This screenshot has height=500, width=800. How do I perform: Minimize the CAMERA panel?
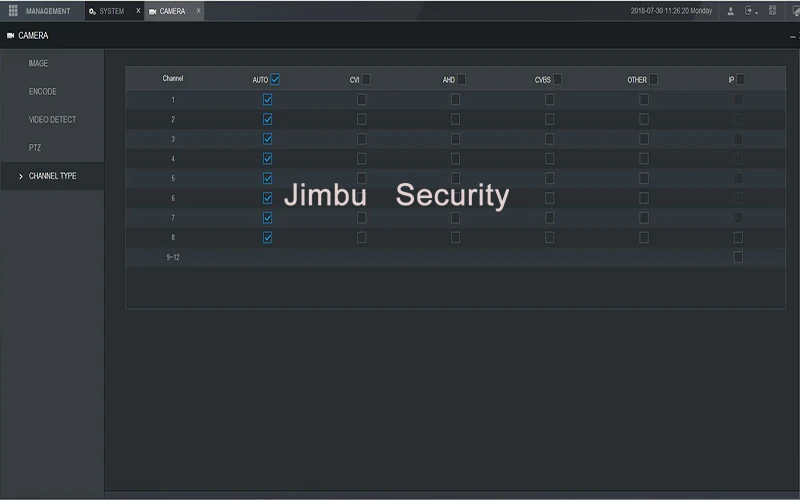click(x=792, y=37)
